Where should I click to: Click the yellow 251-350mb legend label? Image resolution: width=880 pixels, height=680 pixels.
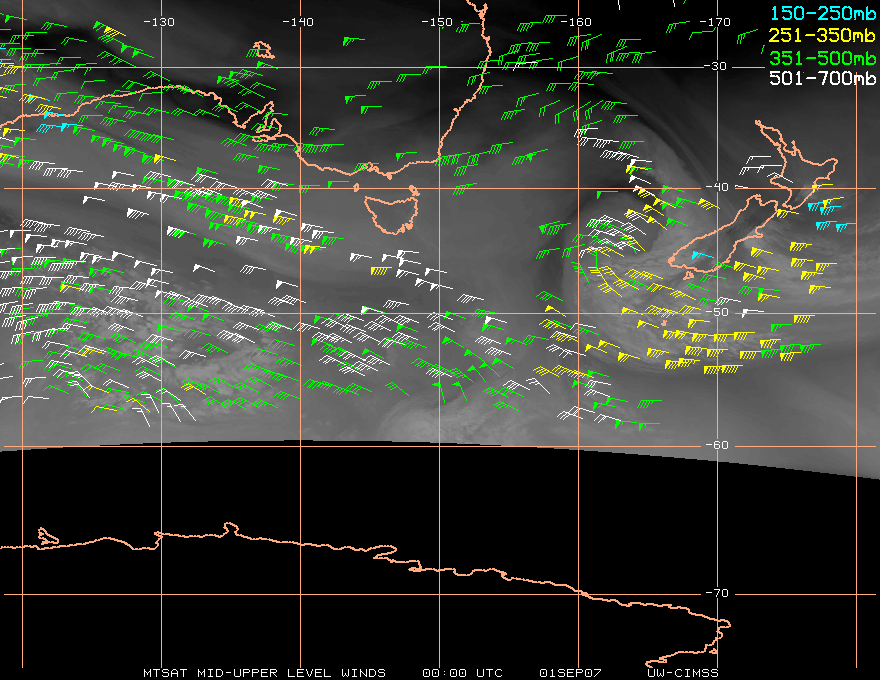tap(823, 35)
